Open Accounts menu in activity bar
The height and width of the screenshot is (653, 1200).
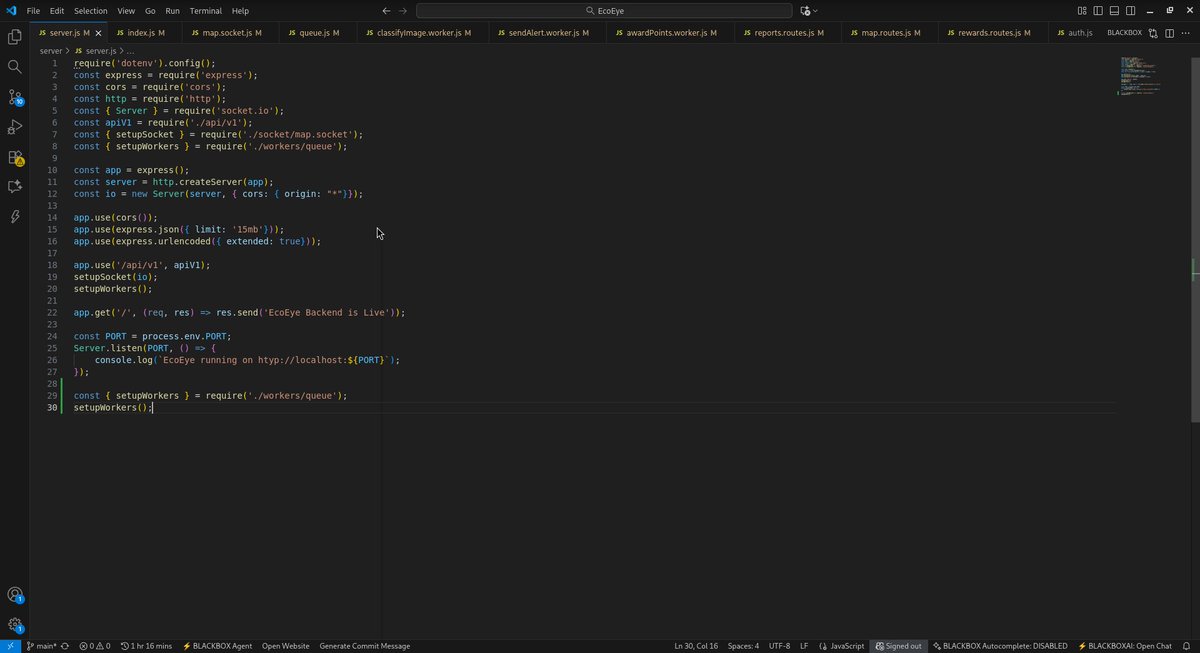coord(15,595)
